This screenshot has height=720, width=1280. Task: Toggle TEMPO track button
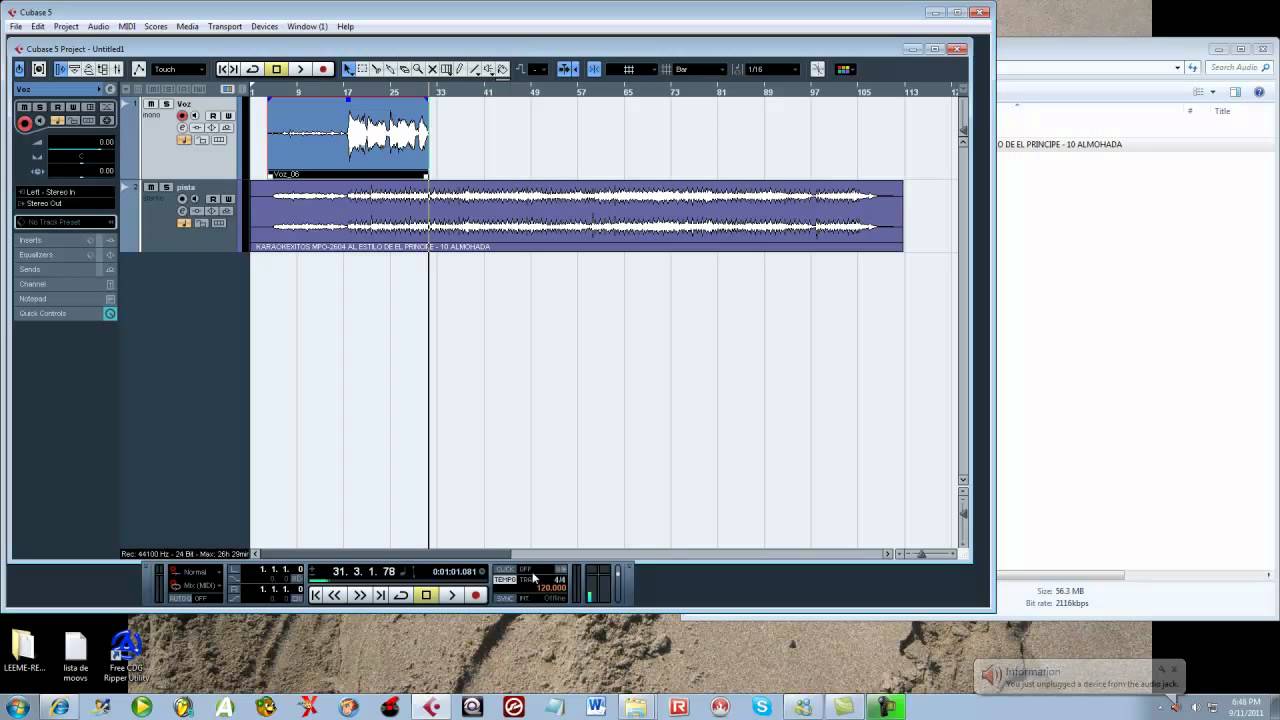tap(505, 580)
